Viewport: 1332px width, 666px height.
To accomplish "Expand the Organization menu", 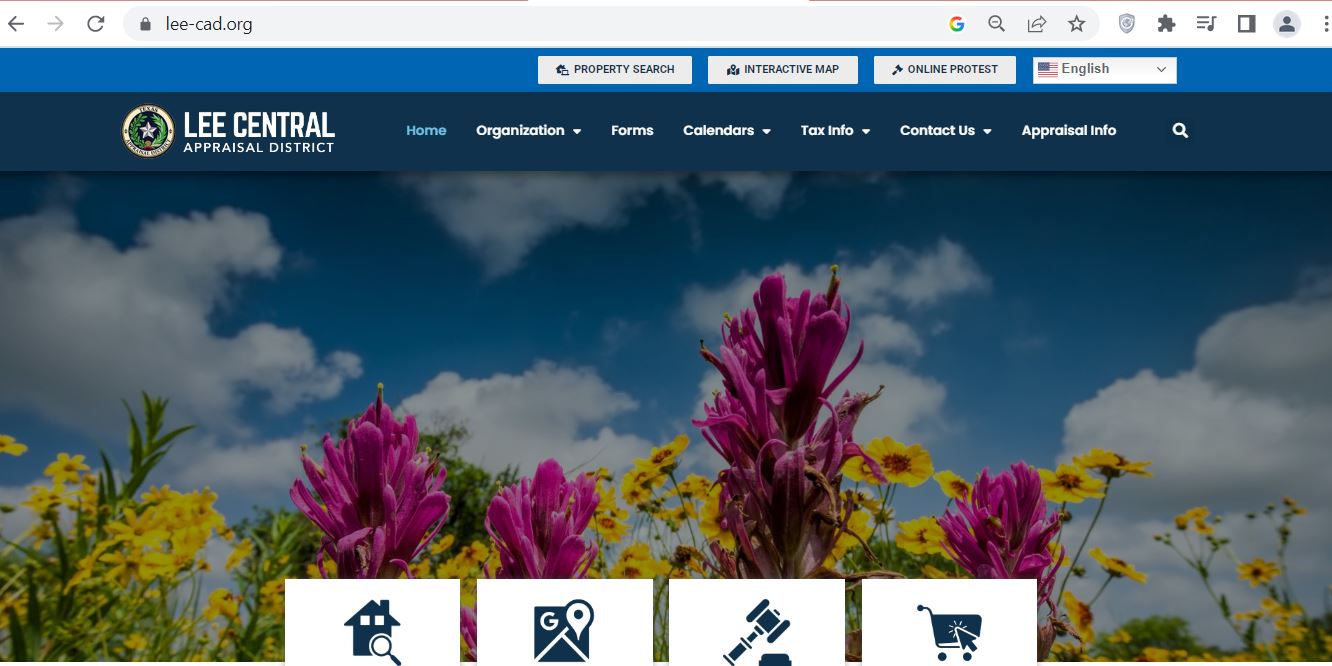I will point(528,131).
